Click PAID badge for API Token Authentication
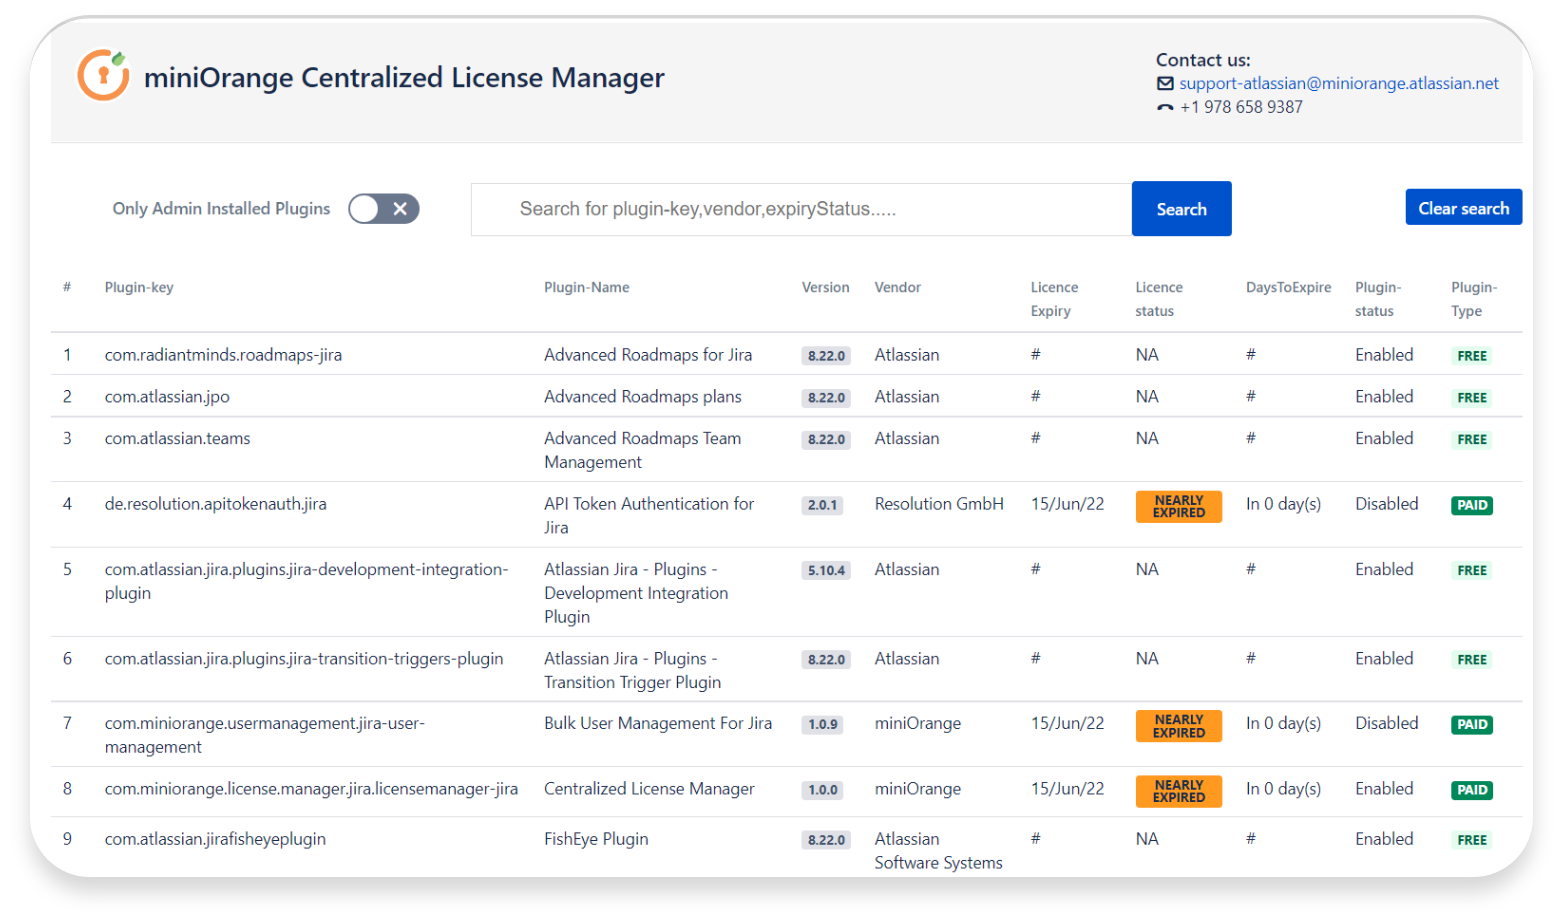 click(x=1472, y=505)
